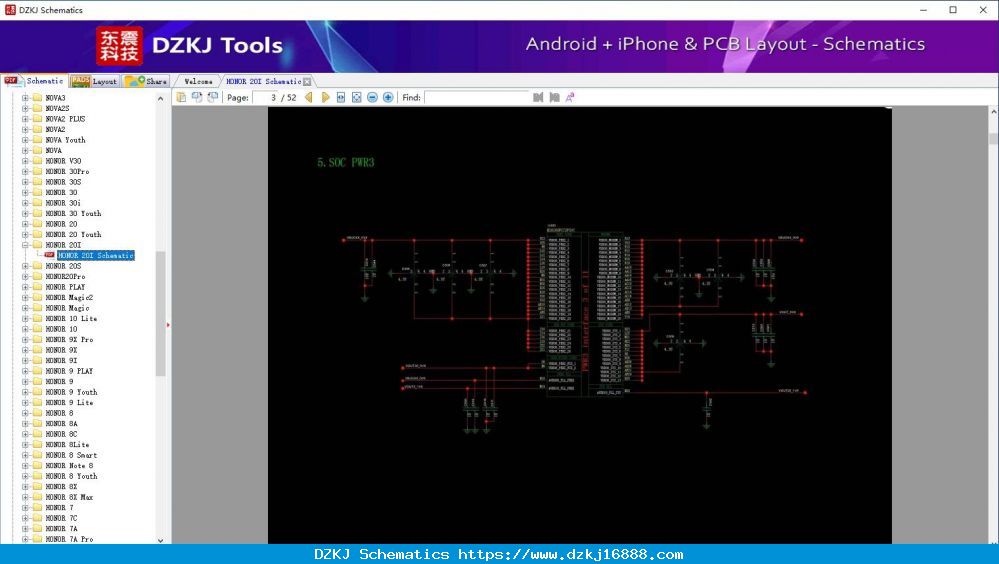
Task: Find next match icon
Action: pyautogui.click(x=554, y=97)
